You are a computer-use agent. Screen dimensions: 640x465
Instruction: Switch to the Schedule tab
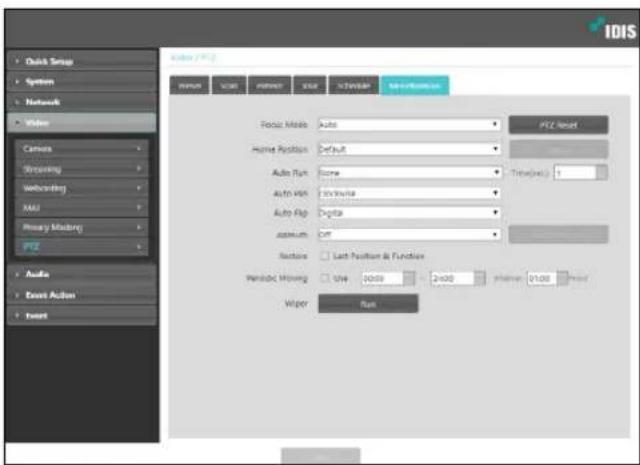click(x=353, y=86)
